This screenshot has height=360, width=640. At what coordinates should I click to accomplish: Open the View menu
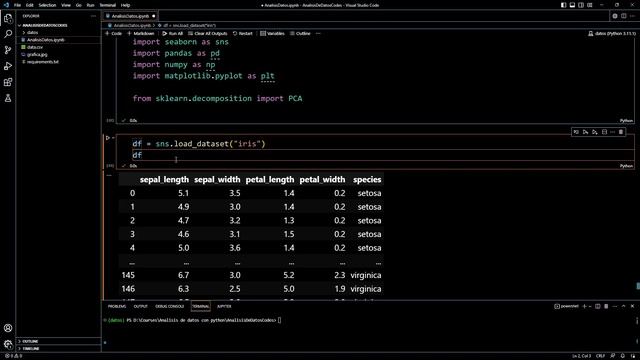66,5
